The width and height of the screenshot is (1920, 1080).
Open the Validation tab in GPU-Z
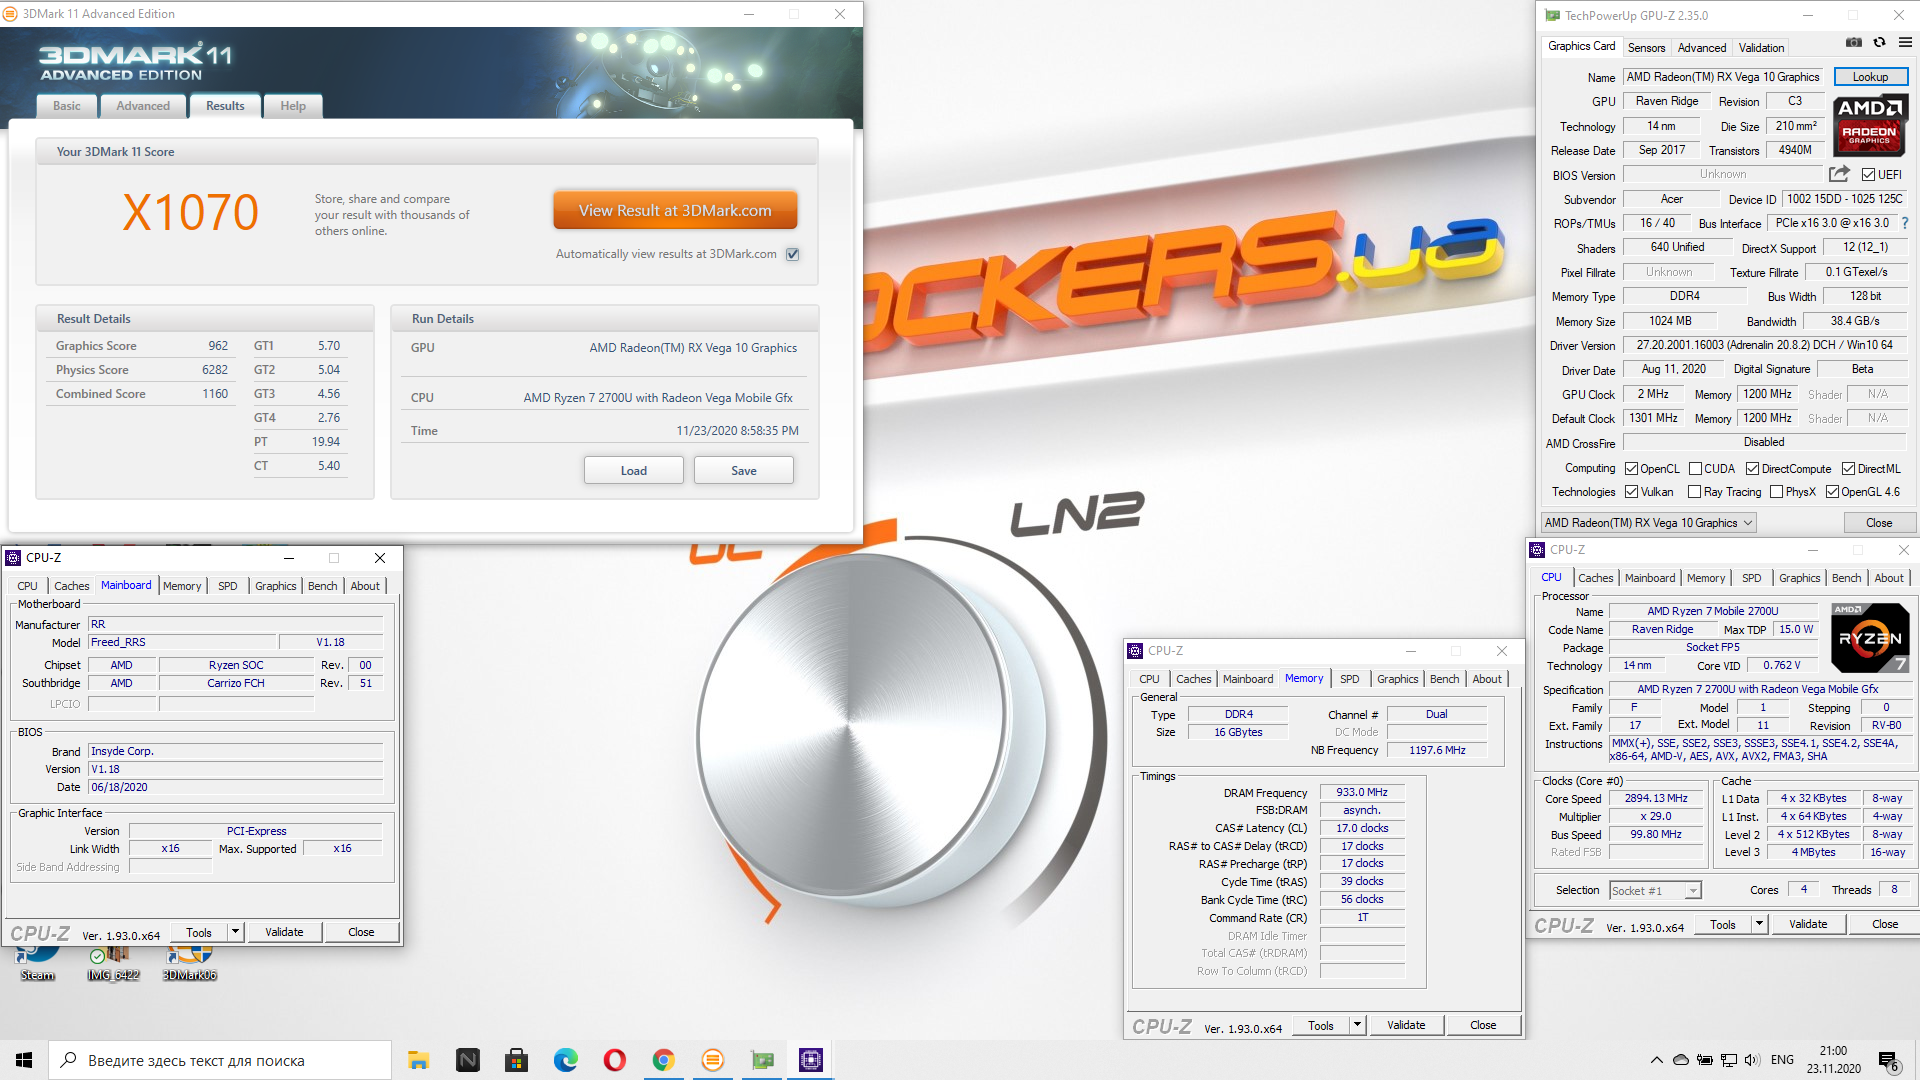[1761, 48]
